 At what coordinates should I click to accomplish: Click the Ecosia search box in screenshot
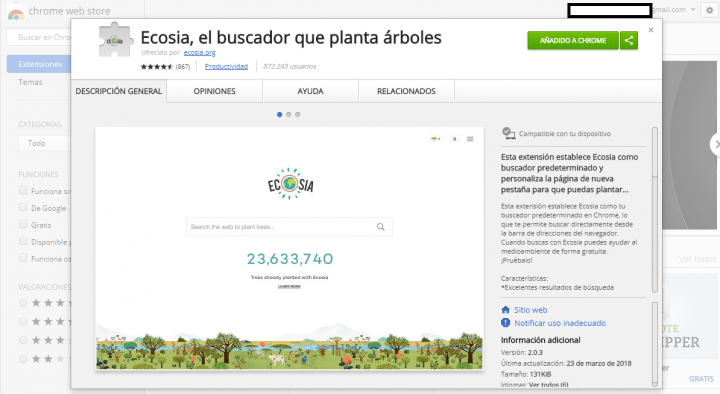tap(289, 227)
